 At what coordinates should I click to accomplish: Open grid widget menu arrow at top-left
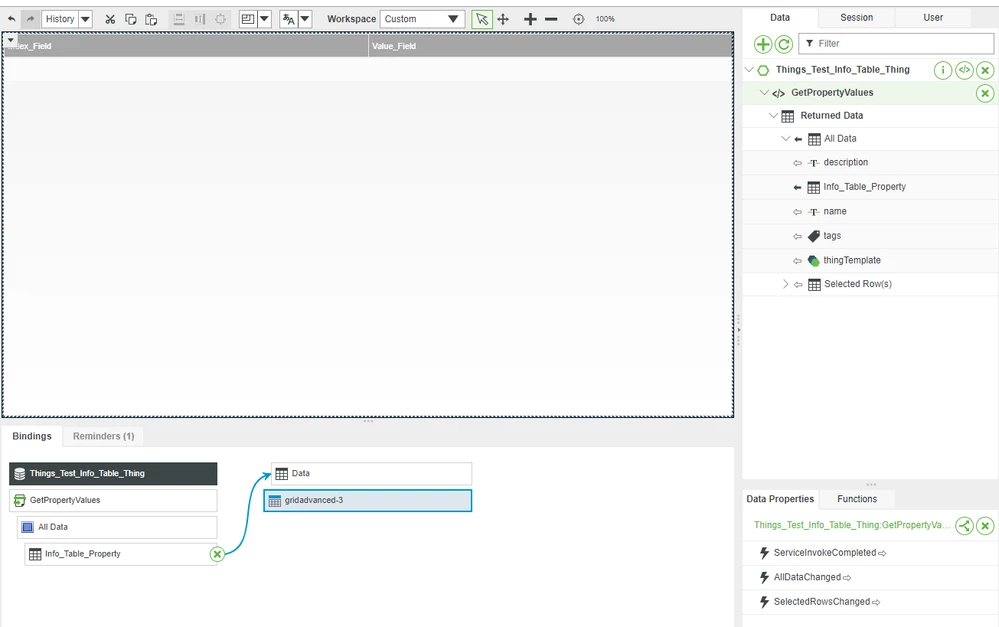click(11, 40)
